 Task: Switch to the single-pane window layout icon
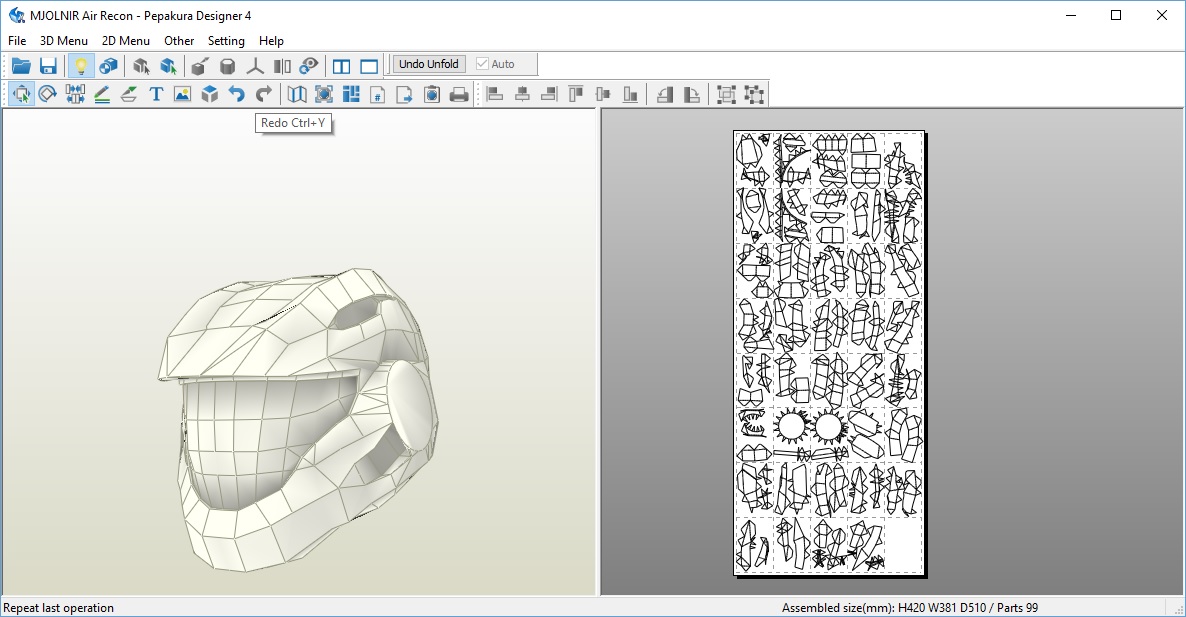click(x=368, y=66)
